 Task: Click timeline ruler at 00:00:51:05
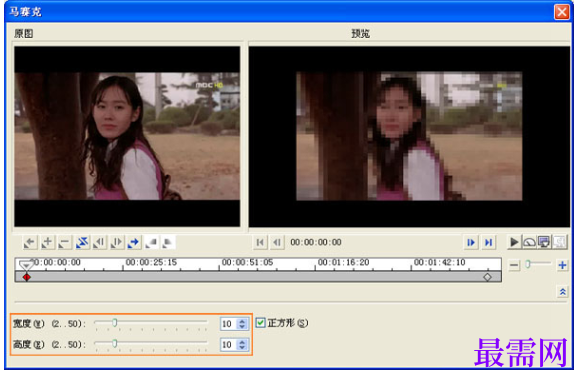[x=247, y=262]
